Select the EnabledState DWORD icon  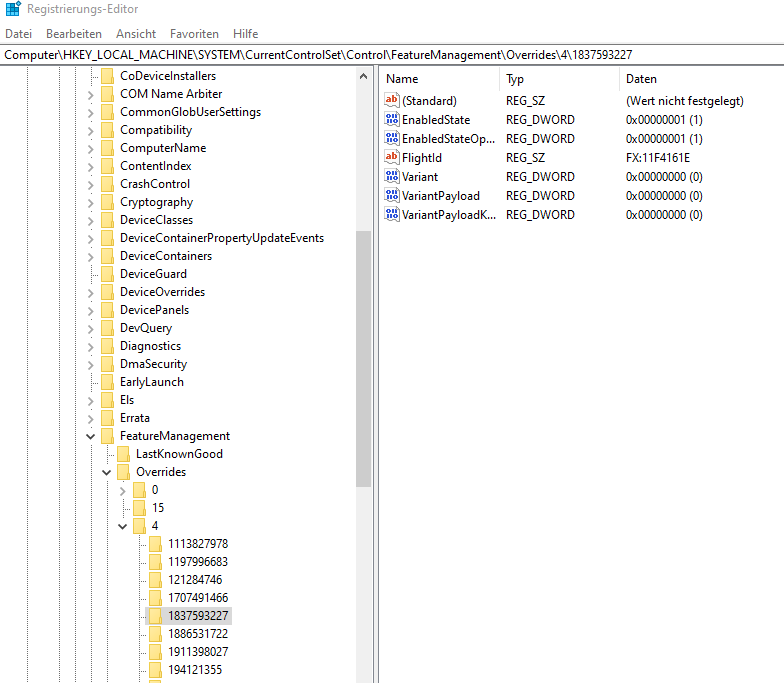tap(392, 119)
